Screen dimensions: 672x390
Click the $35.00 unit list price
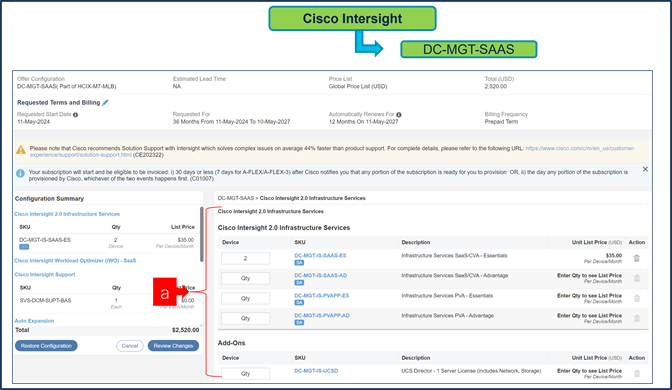[x=614, y=255]
